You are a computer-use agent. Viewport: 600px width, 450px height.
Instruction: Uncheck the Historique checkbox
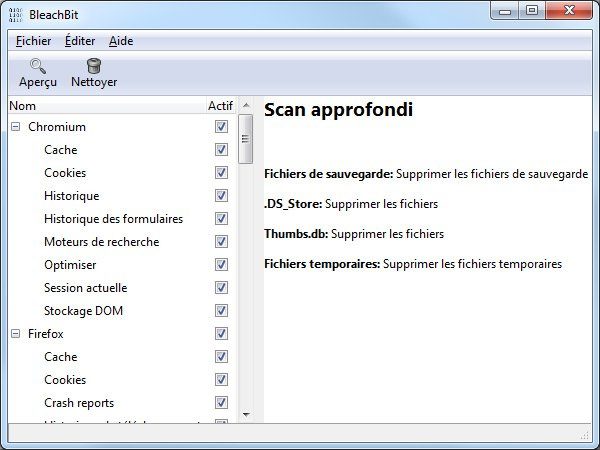(221, 196)
